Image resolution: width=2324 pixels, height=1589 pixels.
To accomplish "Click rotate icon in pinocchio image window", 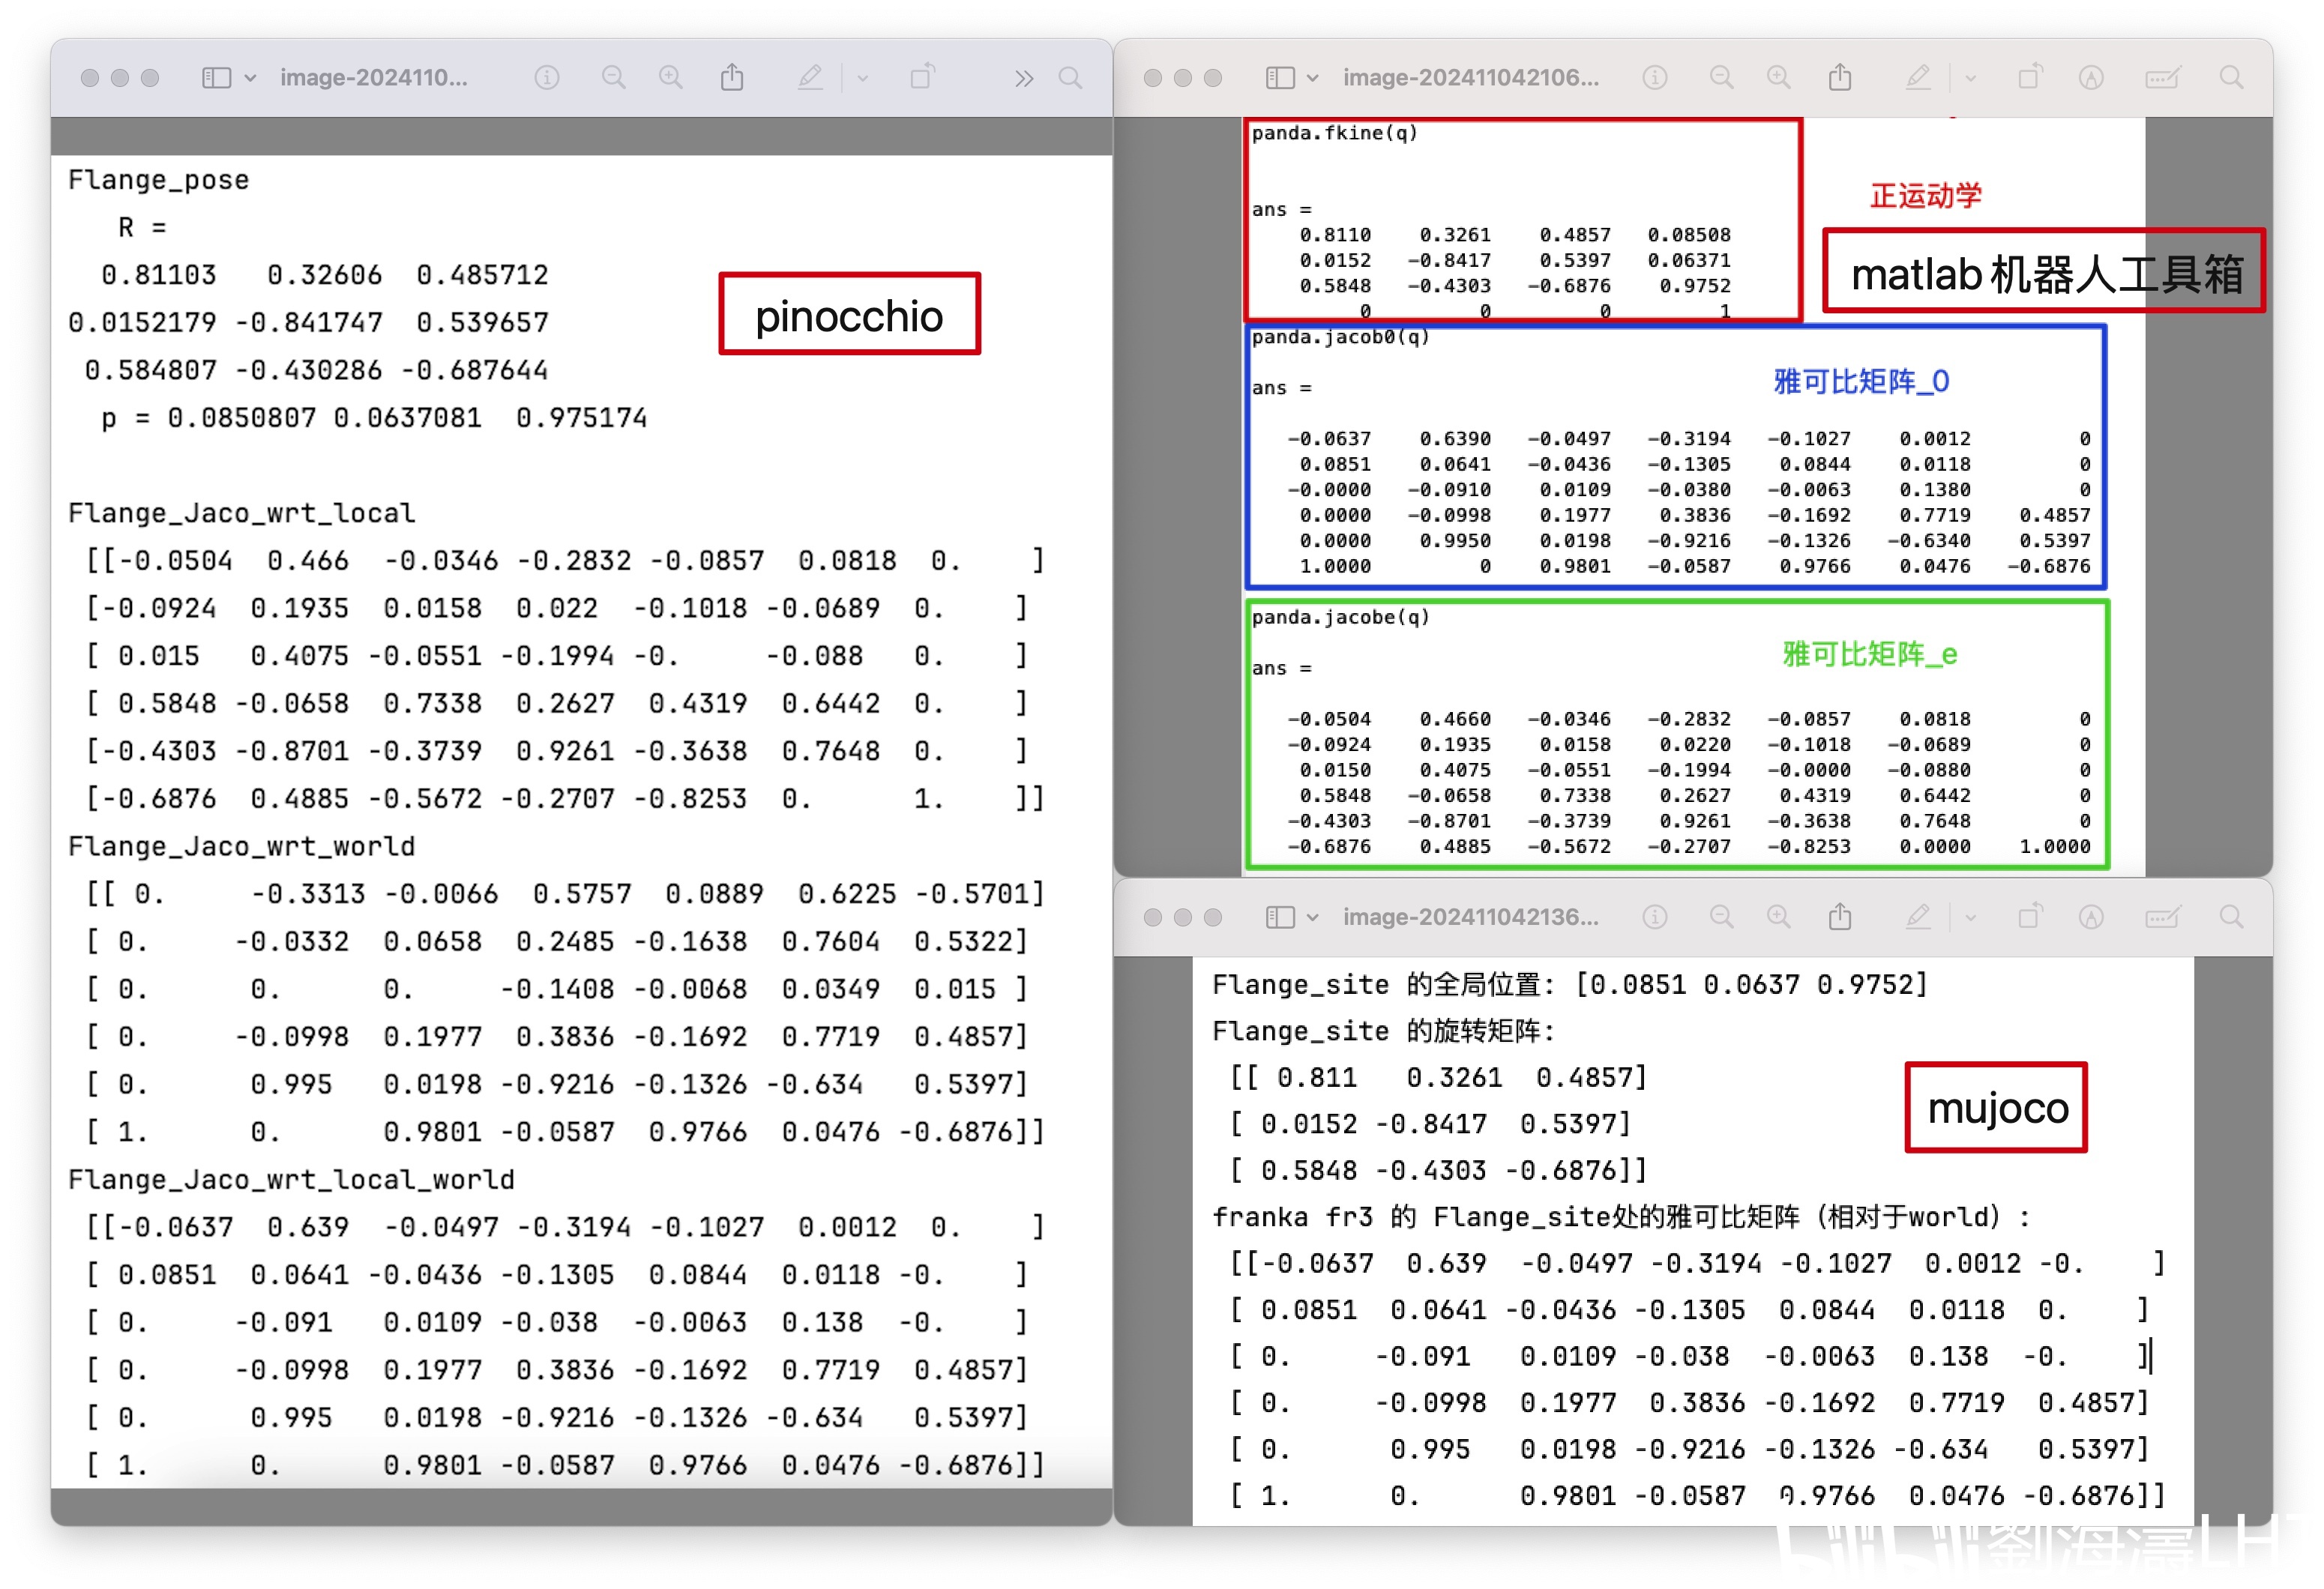I will tap(922, 77).
